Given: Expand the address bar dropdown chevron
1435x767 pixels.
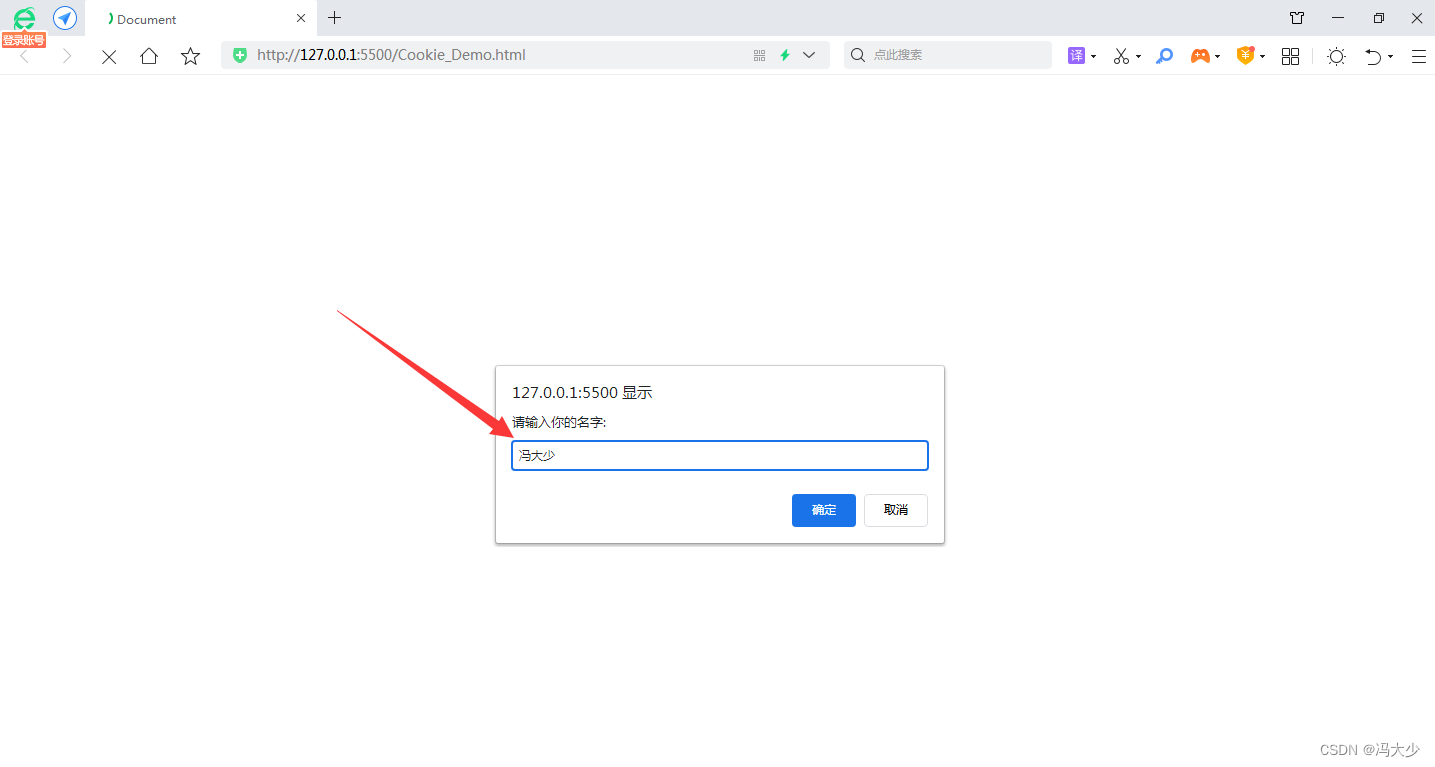Looking at the screenshot, I should [x=809, y=55].
